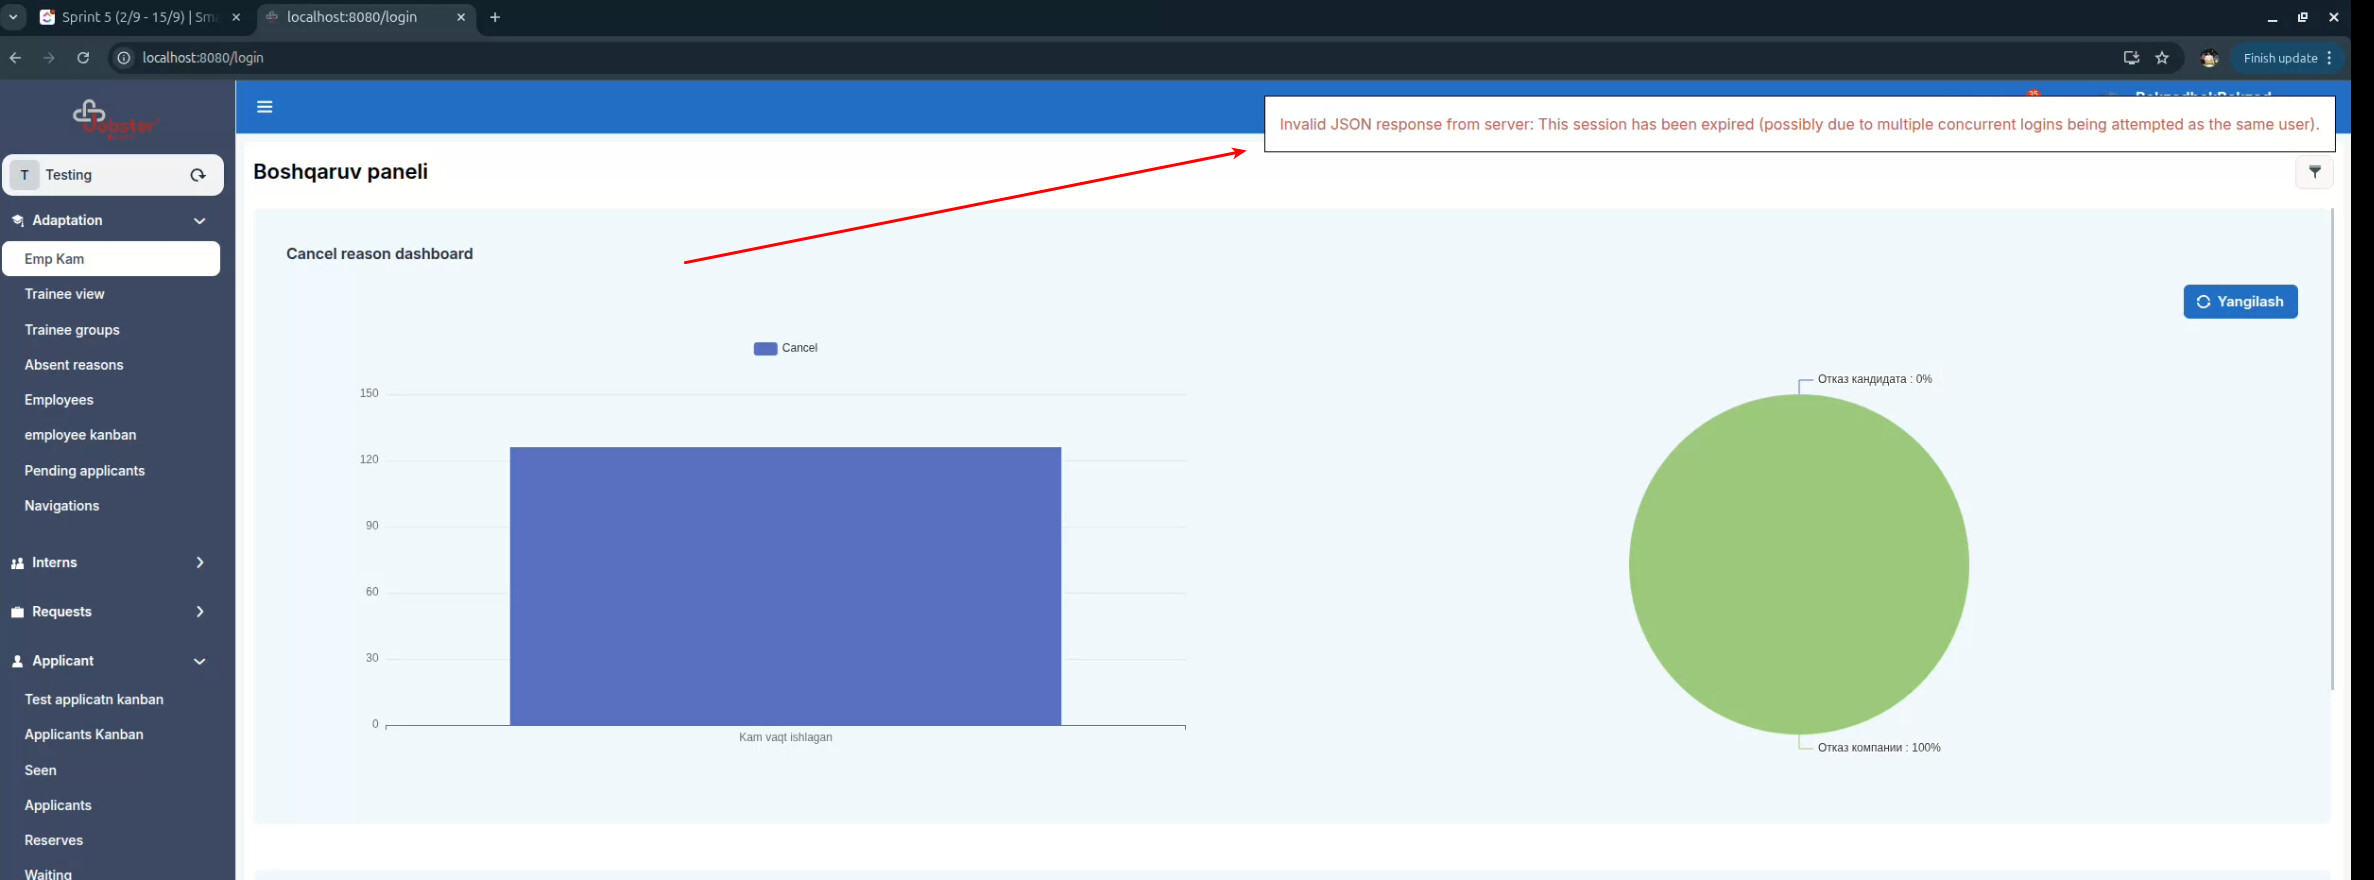Switch to the Sprint 5 browser tab

pos(140,17)
